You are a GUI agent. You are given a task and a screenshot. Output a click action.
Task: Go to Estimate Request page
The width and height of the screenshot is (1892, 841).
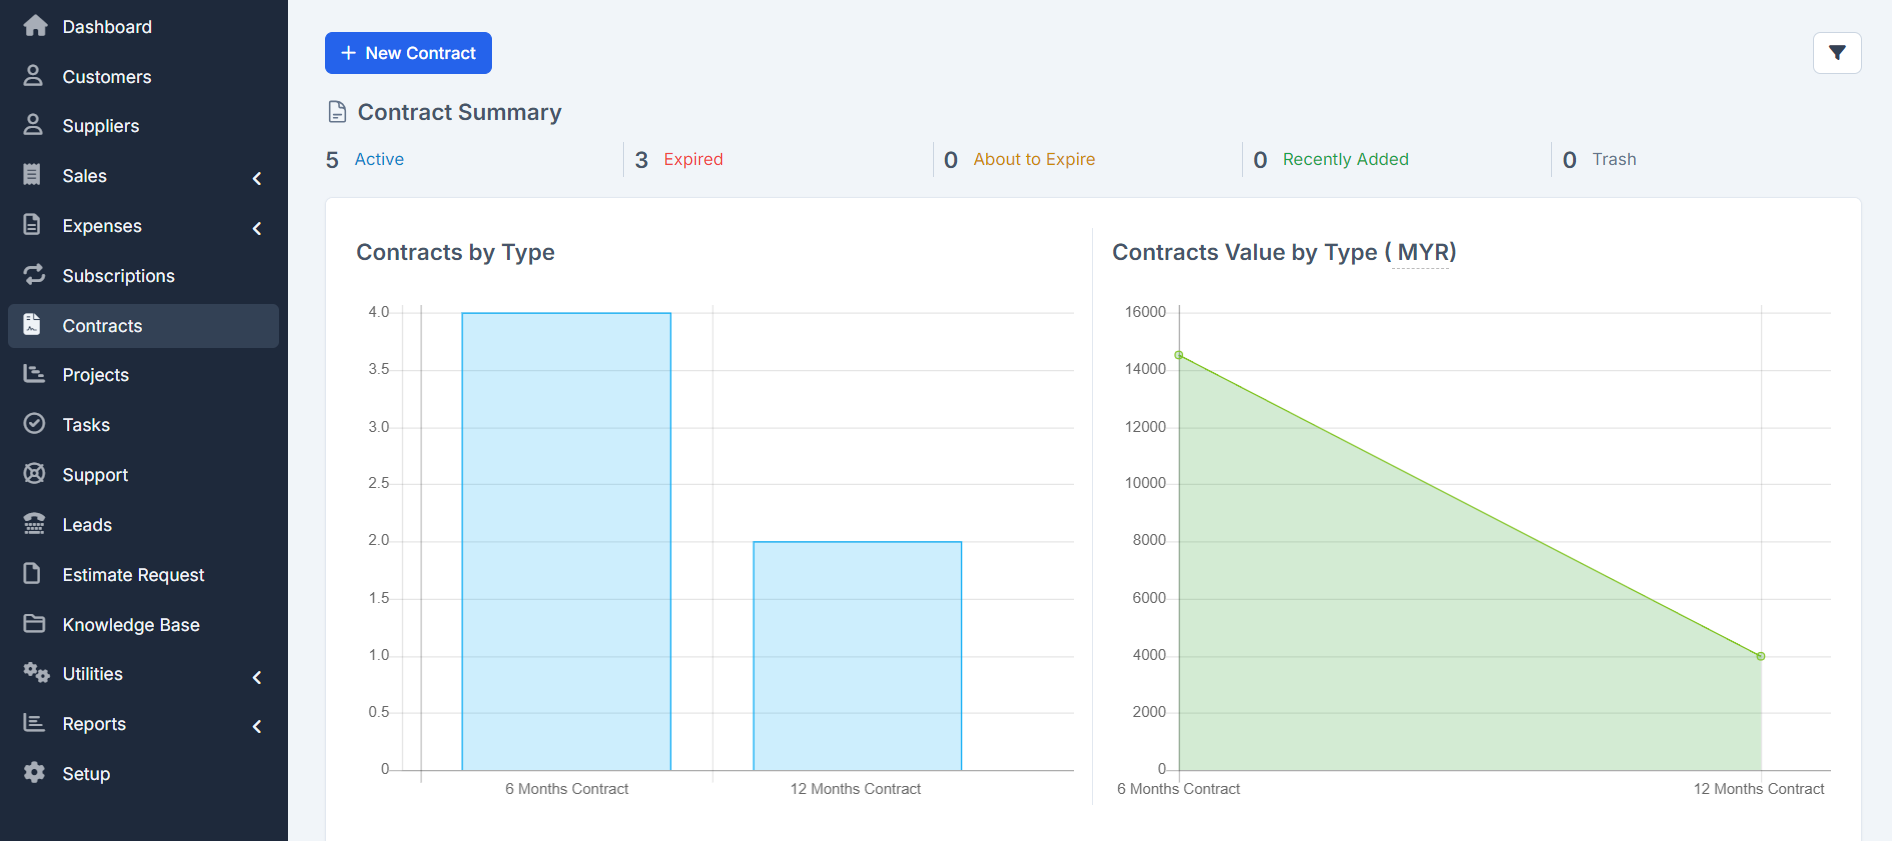(x=133, y=575)
